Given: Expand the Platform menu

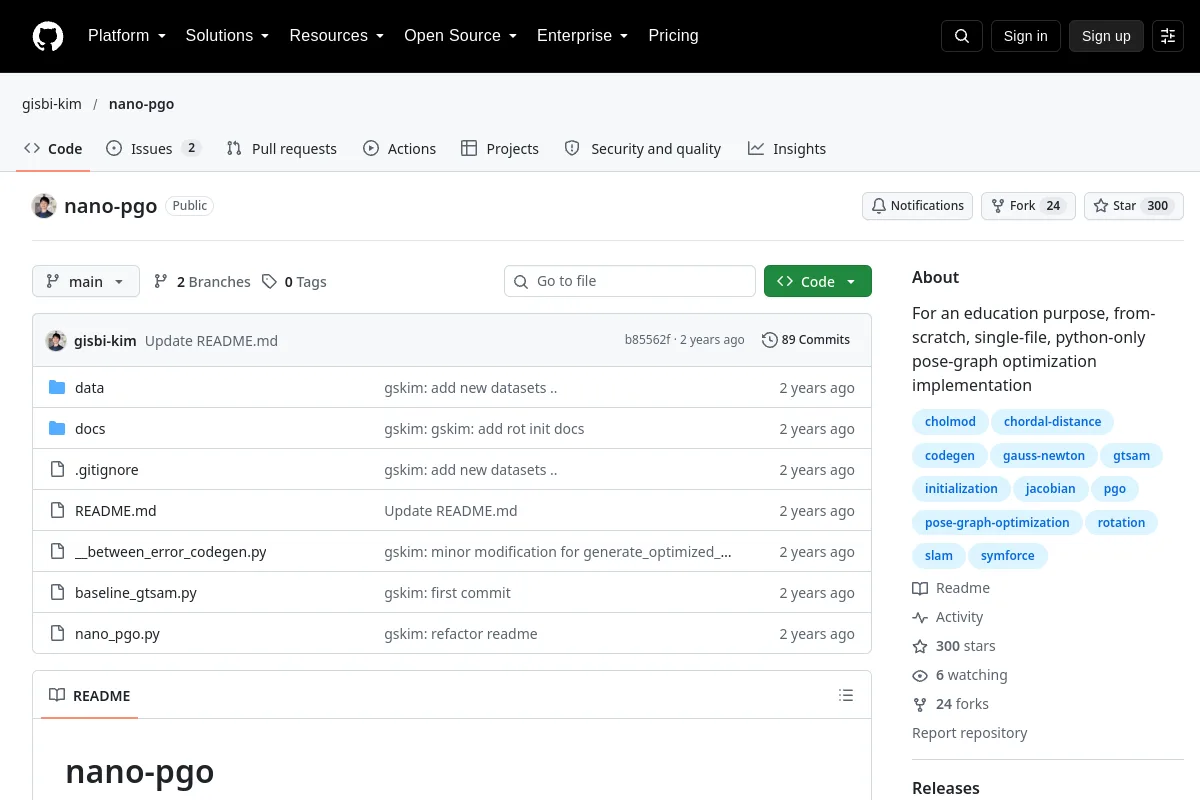Looking at the screenshot, I should click(127, 36).
